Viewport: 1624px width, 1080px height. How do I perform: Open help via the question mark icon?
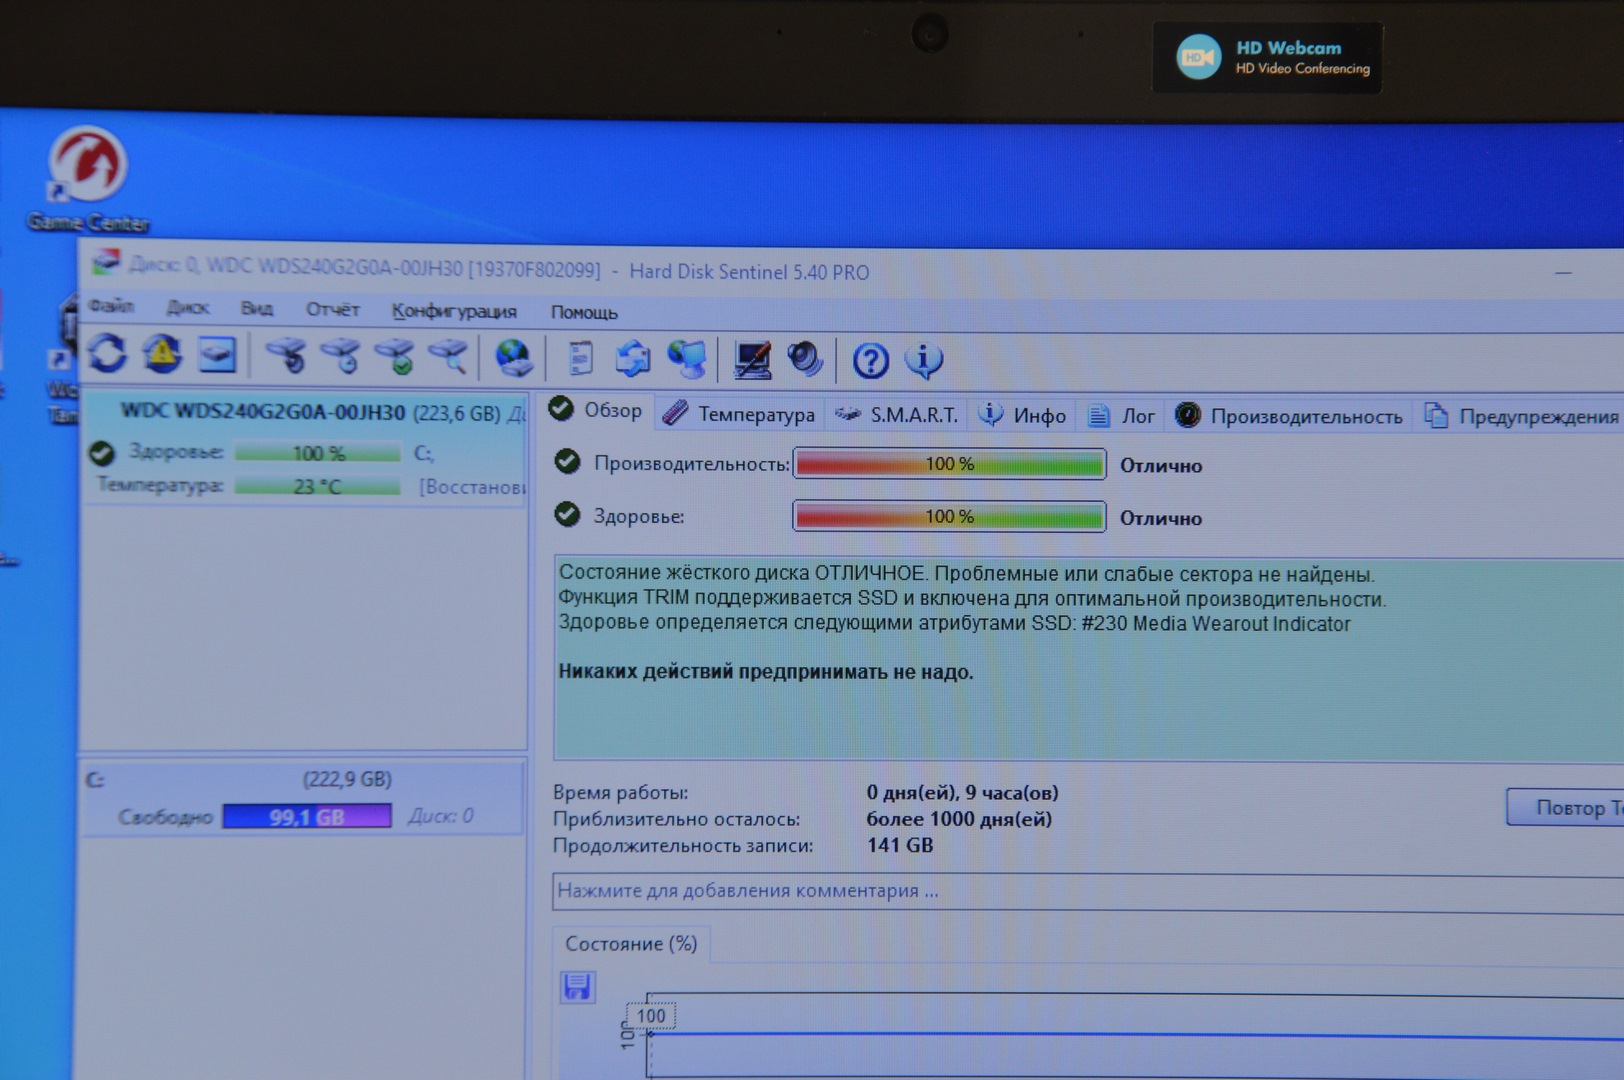click(x=870, y=360)
